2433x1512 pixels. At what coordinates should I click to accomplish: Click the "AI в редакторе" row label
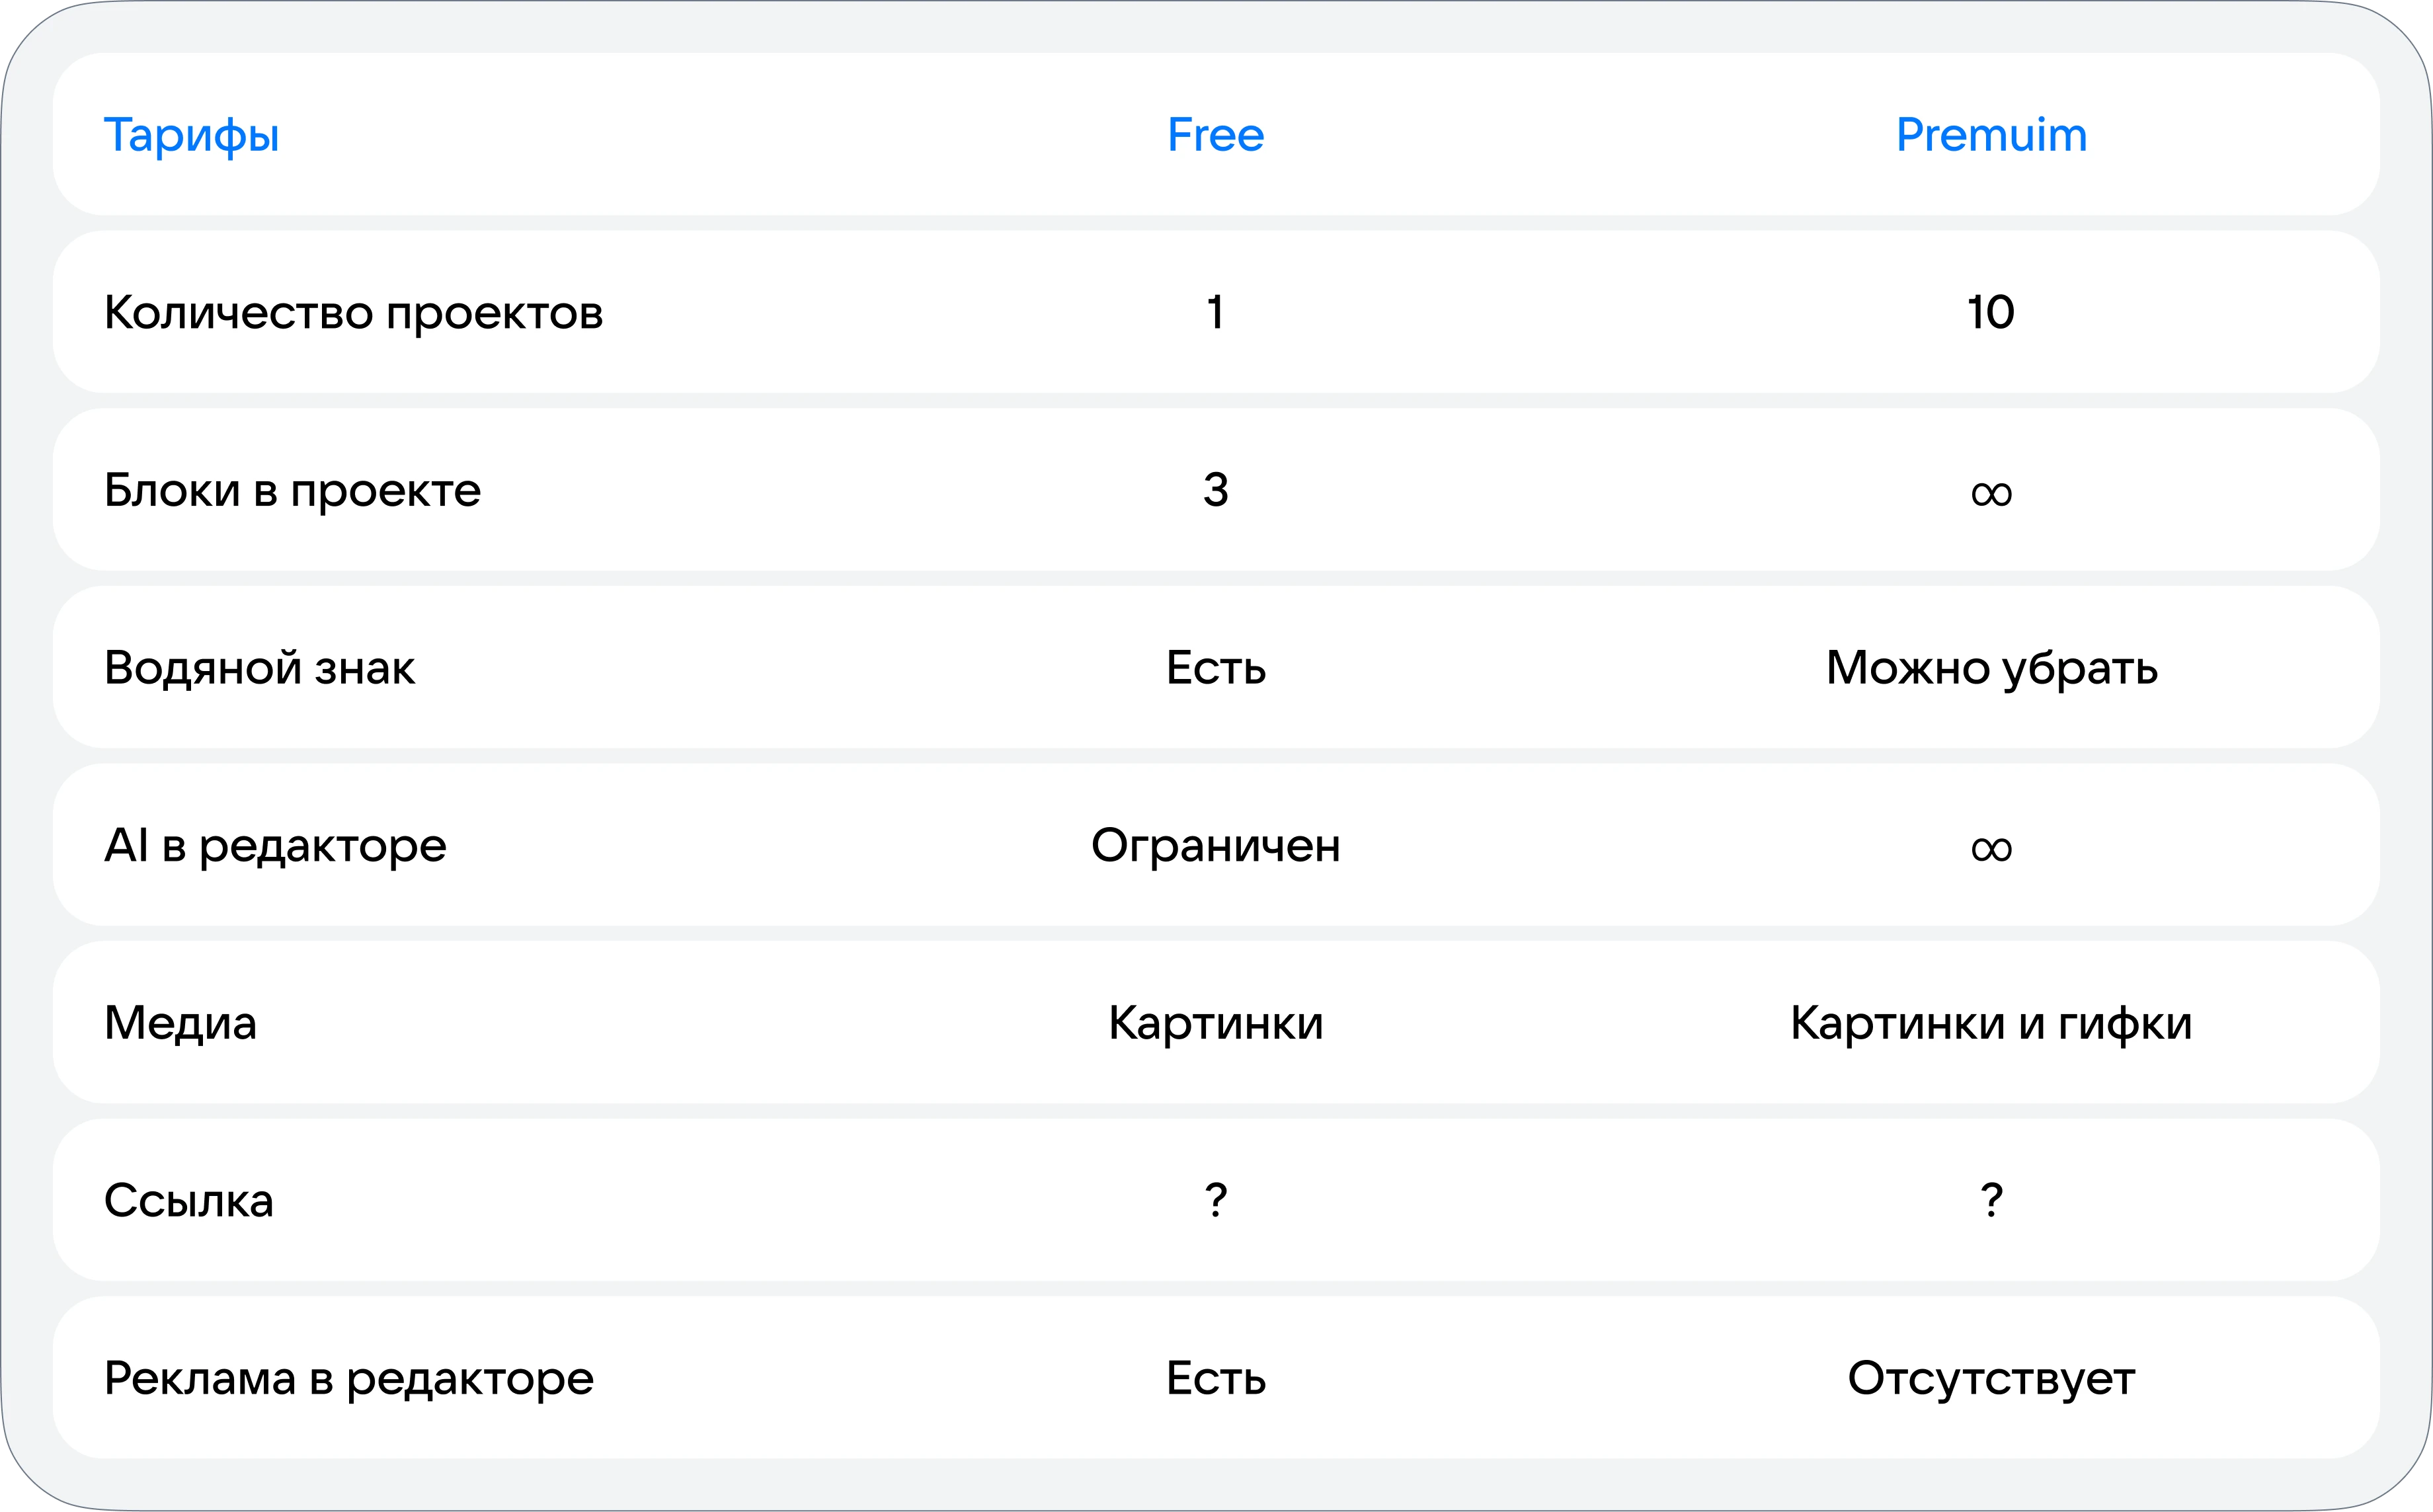pyautogui.click(x=275, y=846)
